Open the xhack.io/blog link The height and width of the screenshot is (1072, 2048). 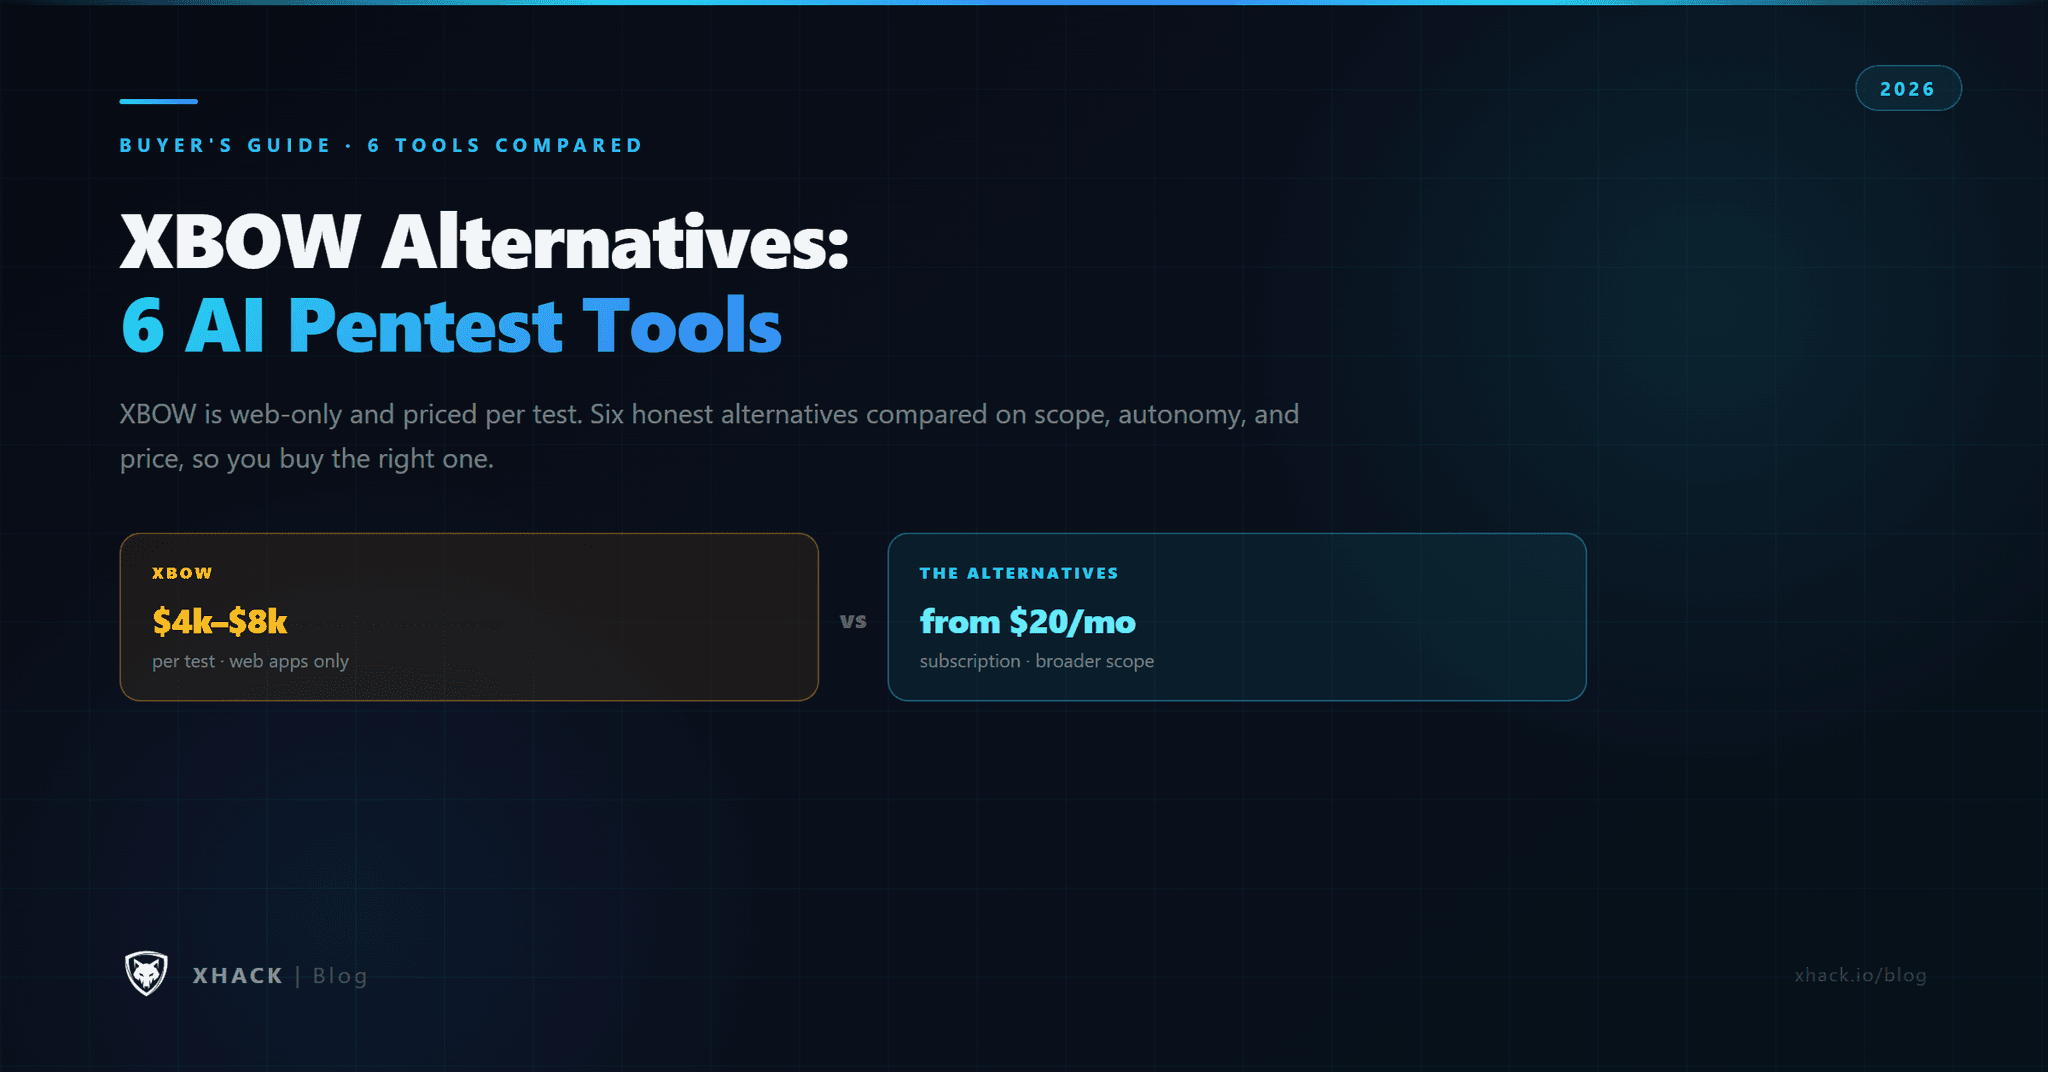1860,975
